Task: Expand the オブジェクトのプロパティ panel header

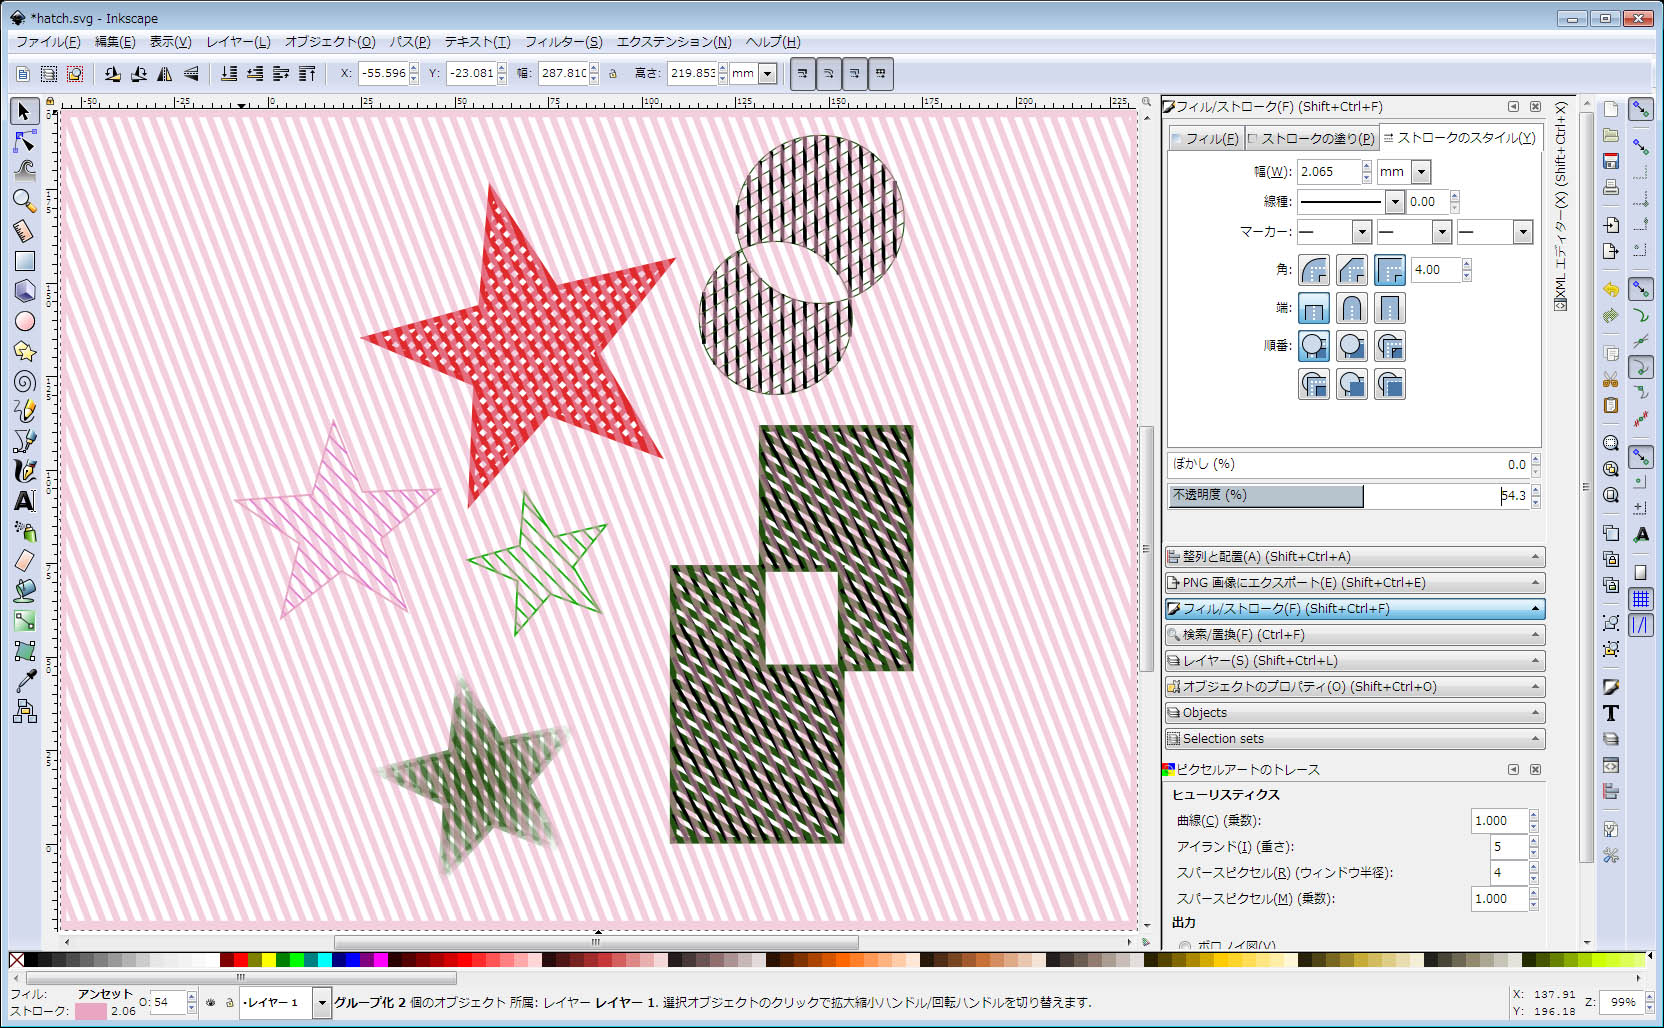Action: (x=1355, y=687)
